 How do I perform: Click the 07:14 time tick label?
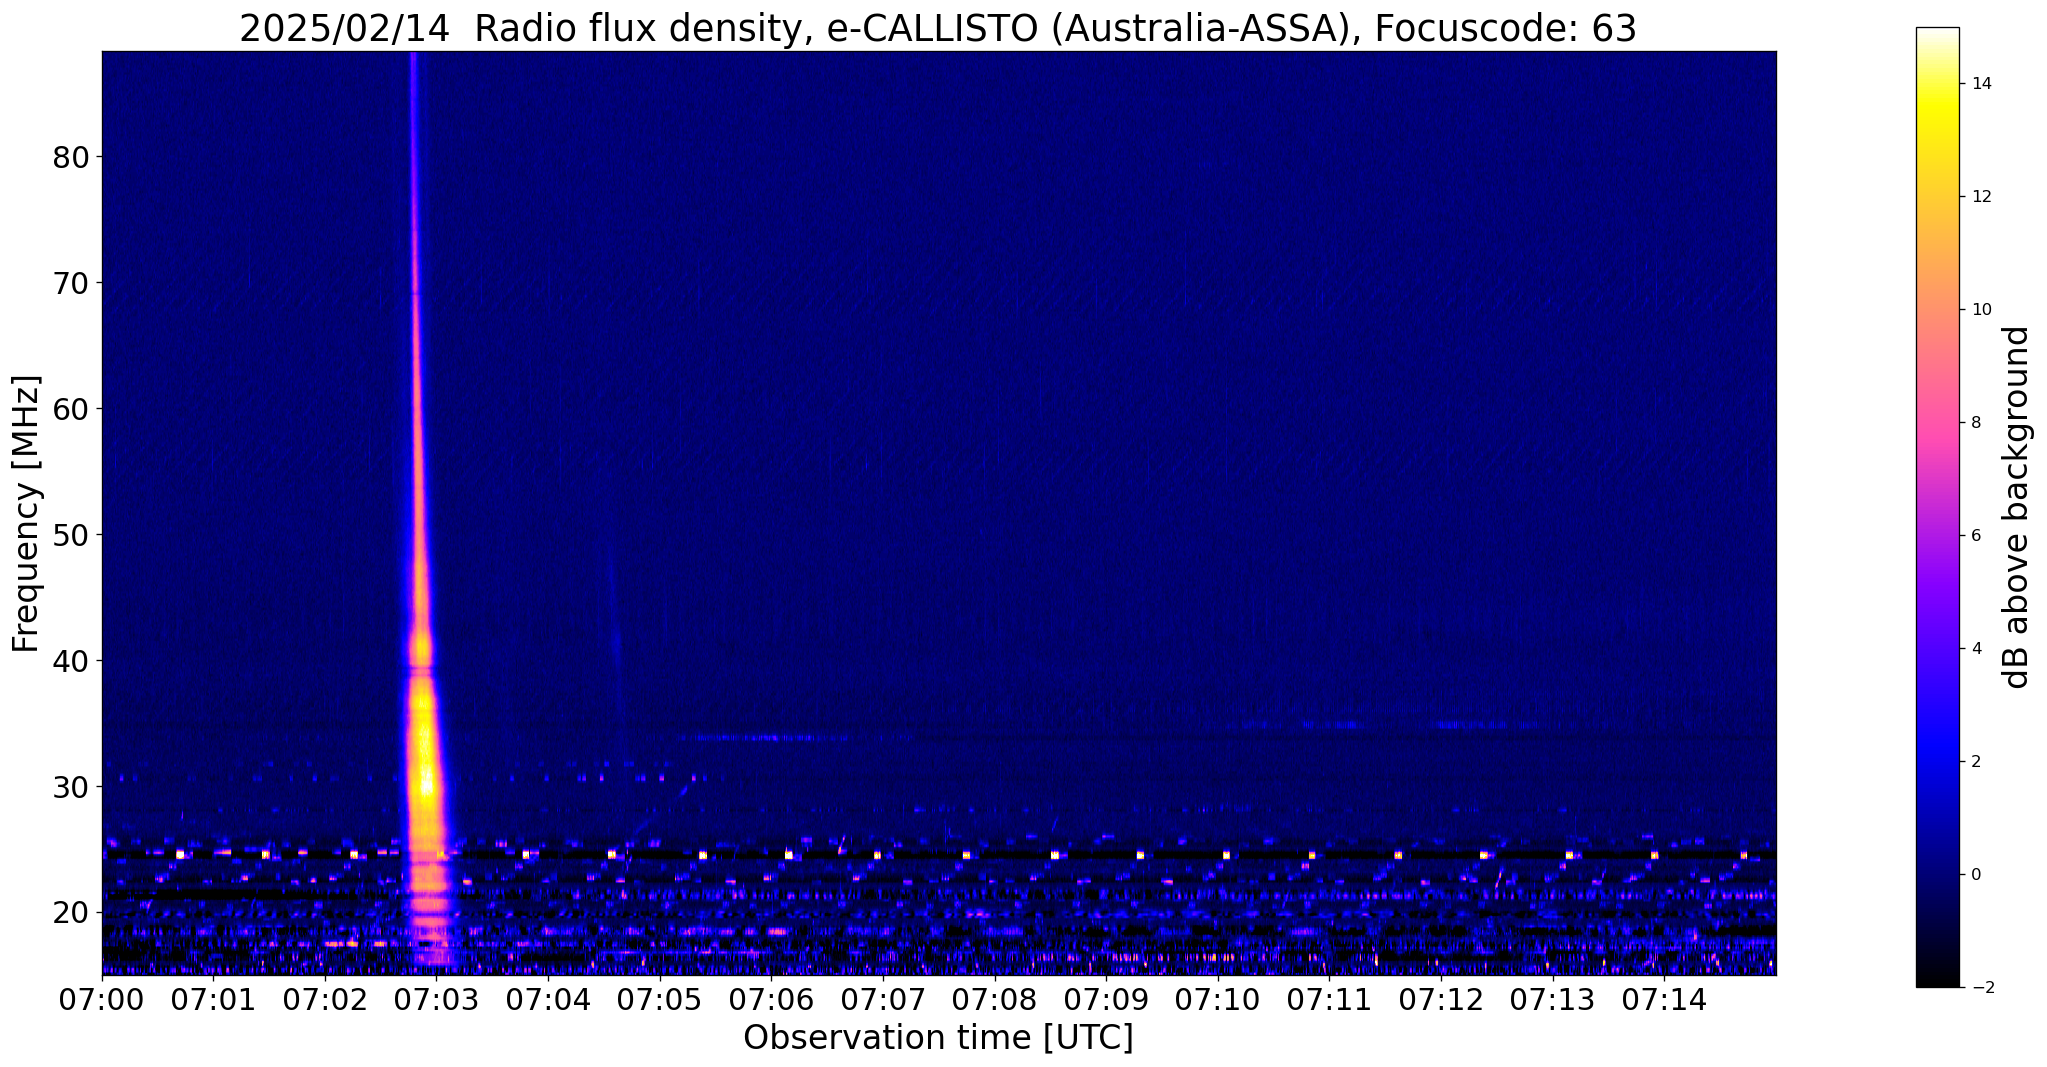point(1664,1000)
